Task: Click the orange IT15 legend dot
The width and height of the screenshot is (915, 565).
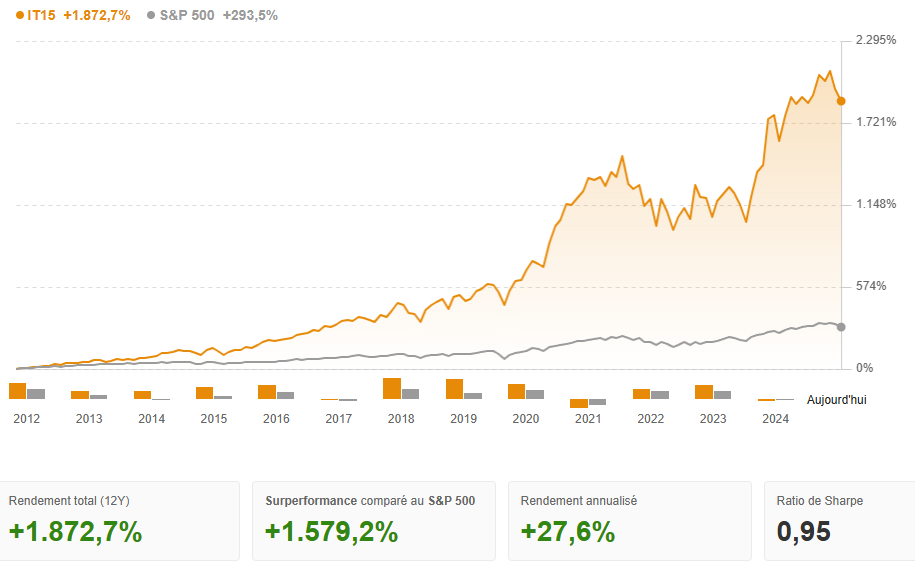Action: (20, 16)
